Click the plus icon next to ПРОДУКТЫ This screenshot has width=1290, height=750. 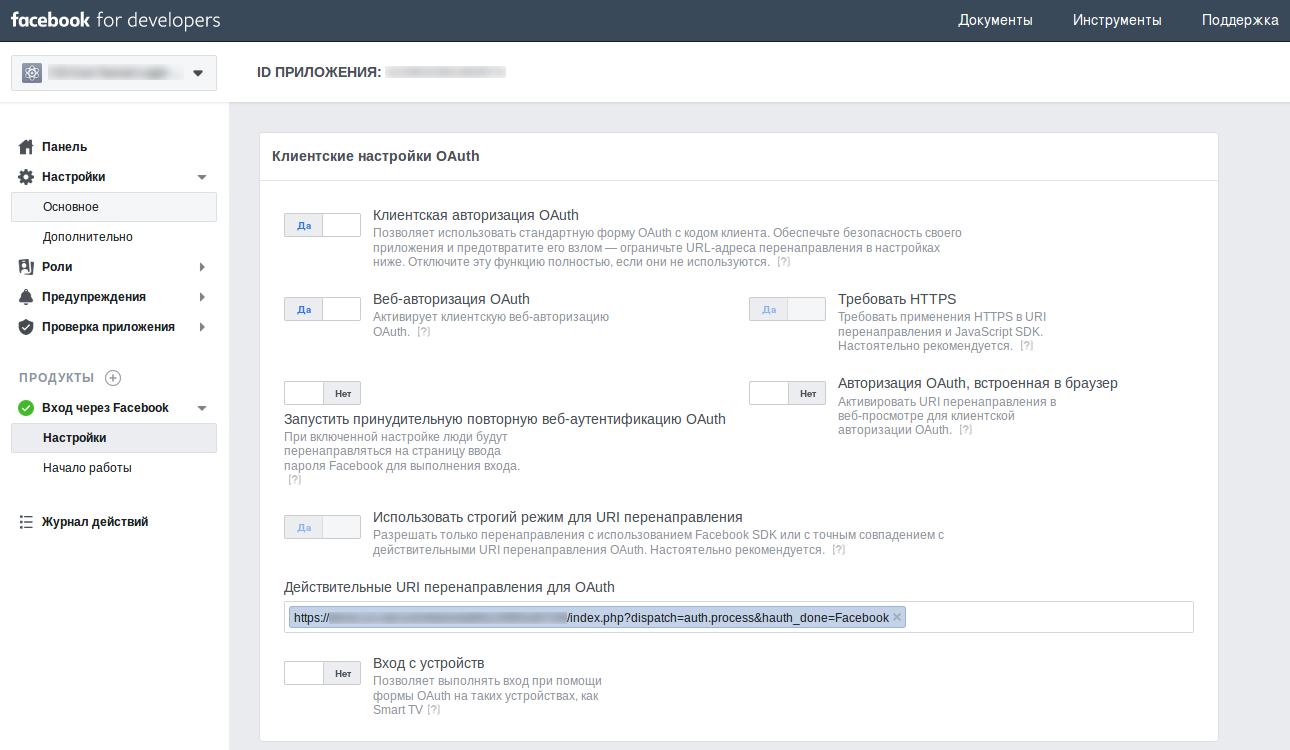tap(113, 378)
